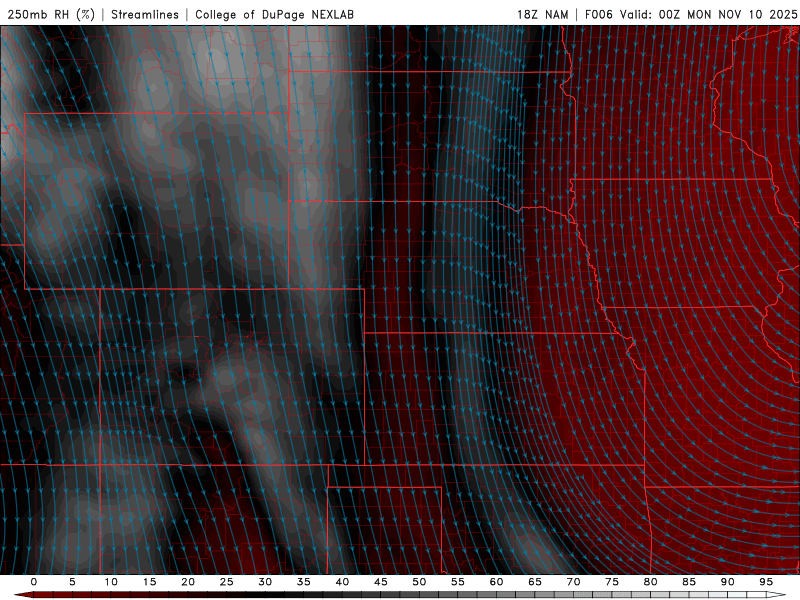Click the colorbar label '60'
Screen dimensions: 800x600
point(496,582)
